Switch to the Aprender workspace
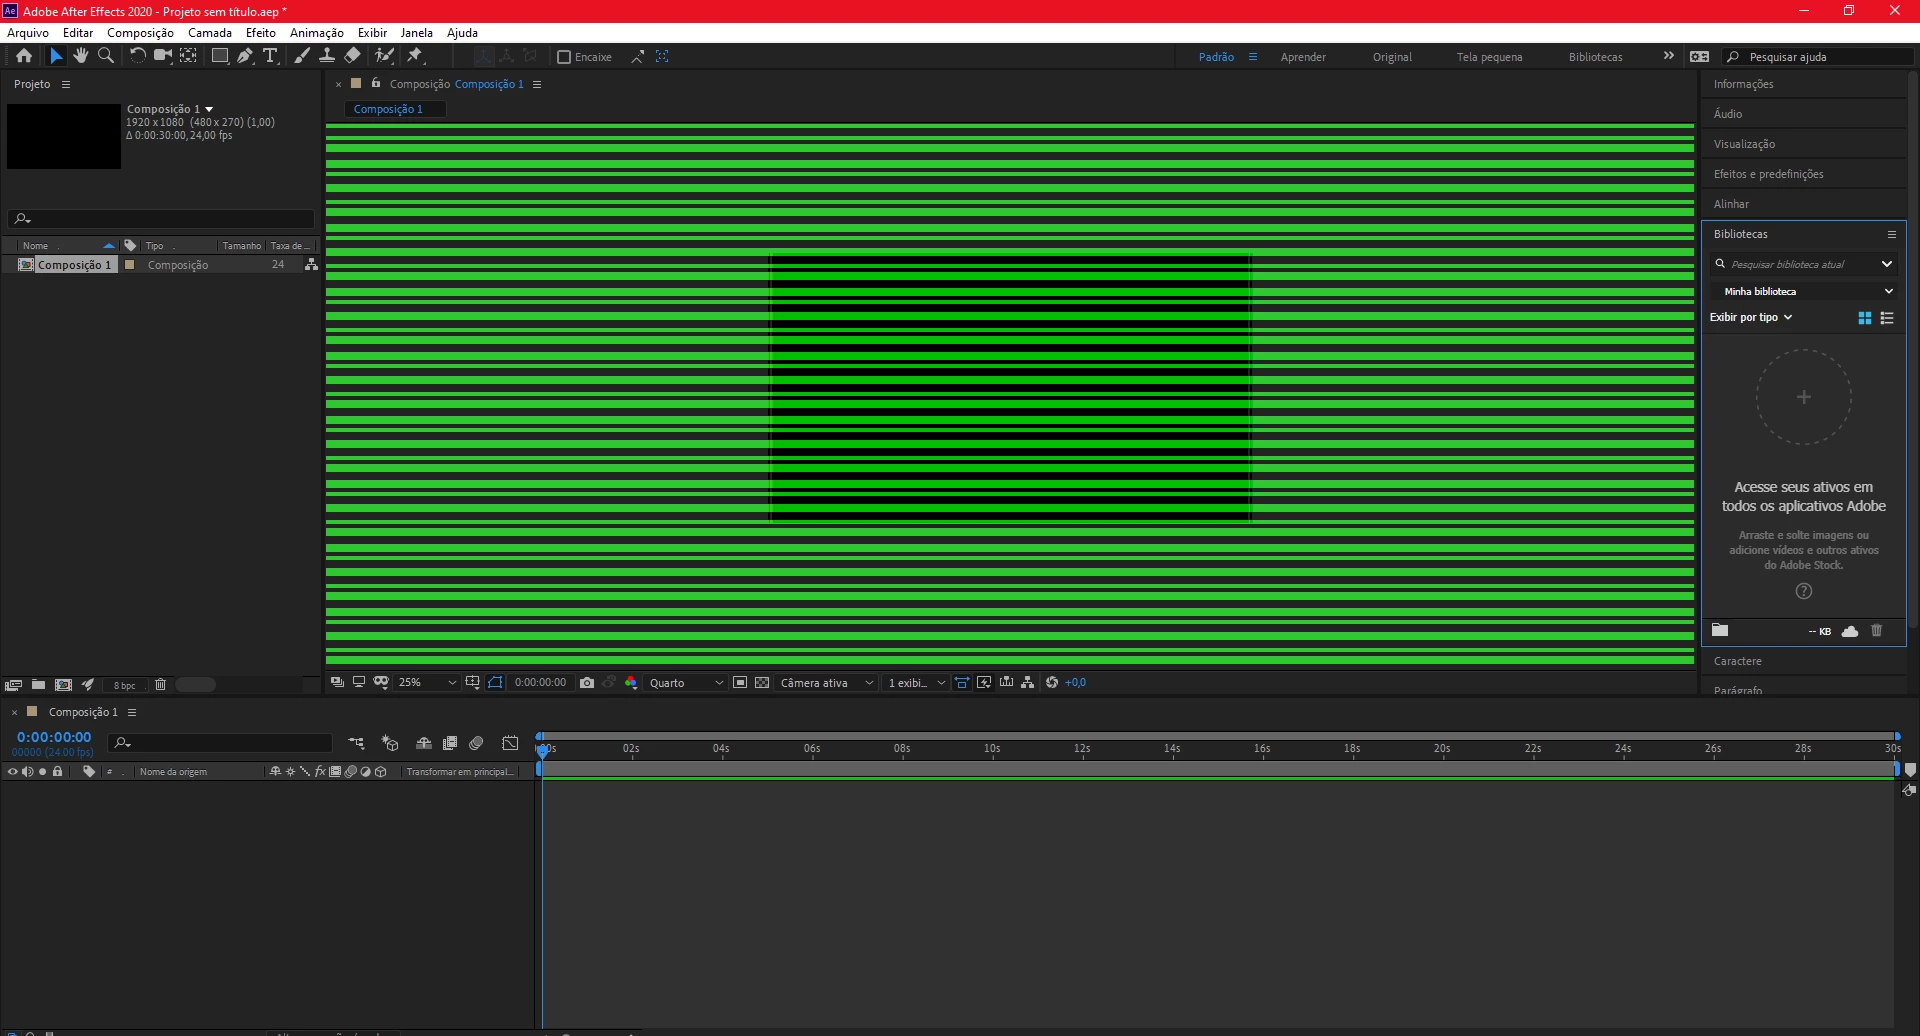Image resolution: width=1920 pixels, height=1036 pixels. tap(1303, 57)
